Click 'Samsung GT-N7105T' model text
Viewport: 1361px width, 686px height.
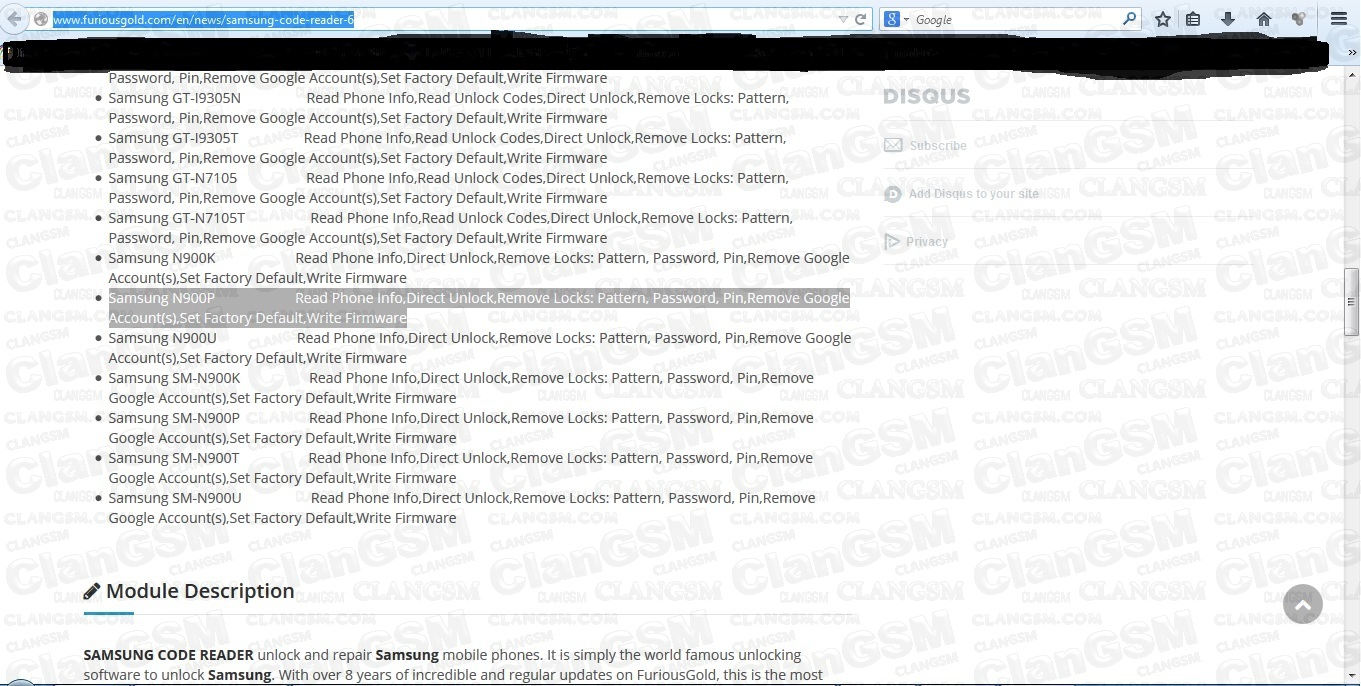(177, 218)
